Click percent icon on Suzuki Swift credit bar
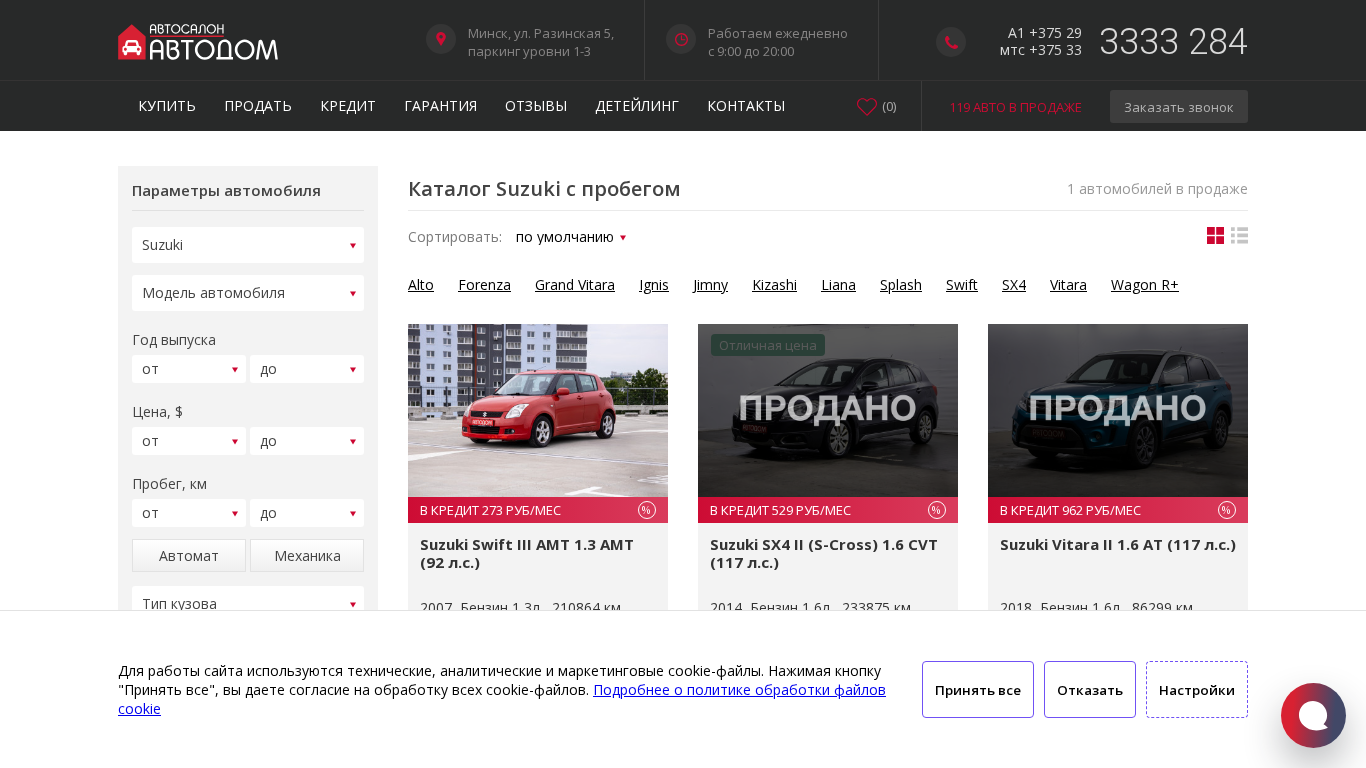The height and width of the screenshot is (768, 1366). (647, 510)
